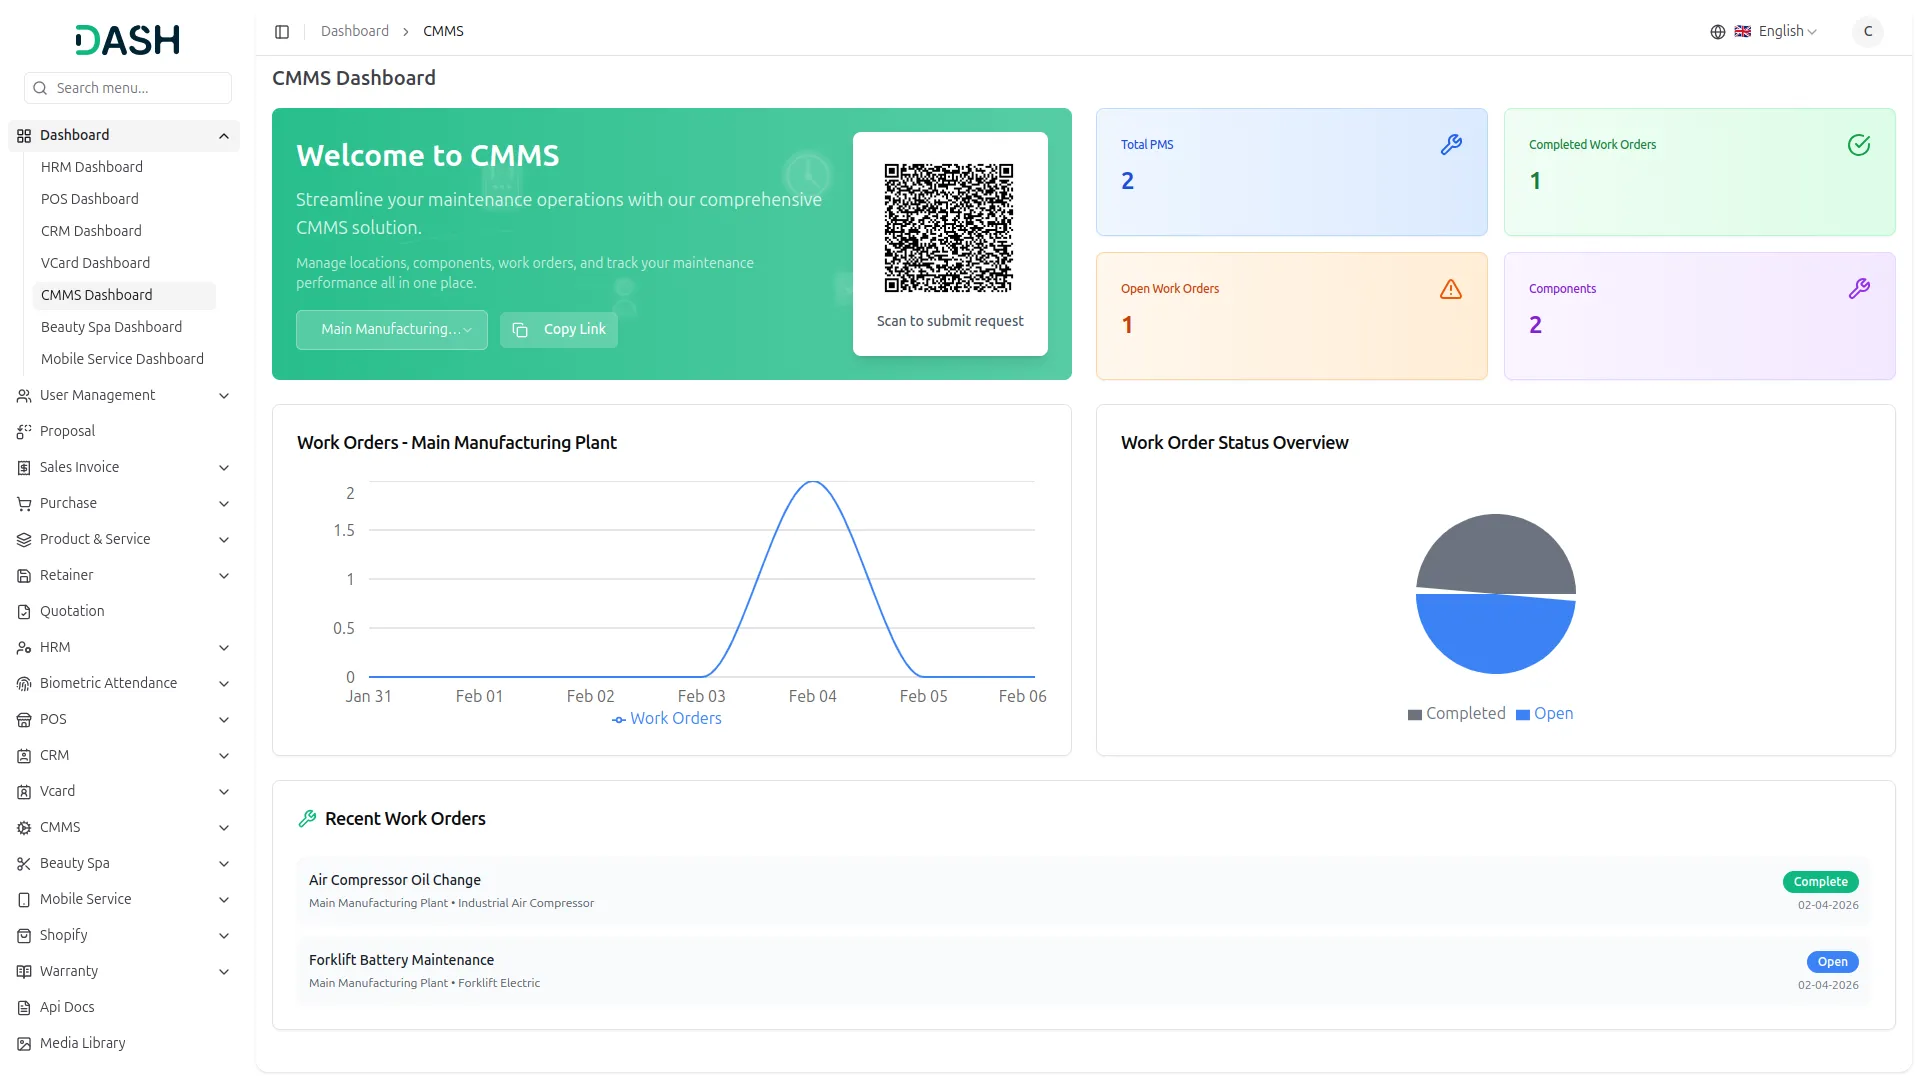
Task: Toggle the Work Orders chart legend series
Action: pyautogui.click(x=667, y=719)
